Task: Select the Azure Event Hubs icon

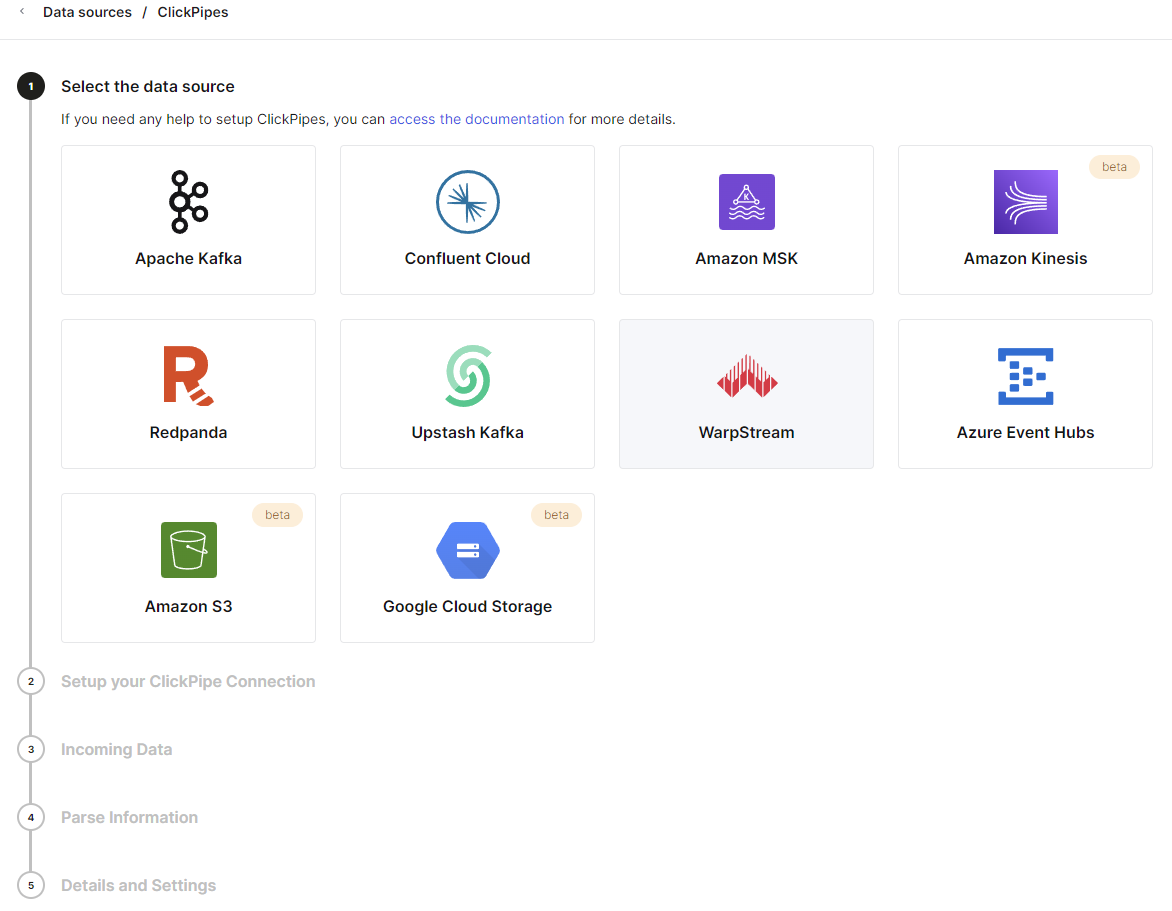Action: (1025, 376)
